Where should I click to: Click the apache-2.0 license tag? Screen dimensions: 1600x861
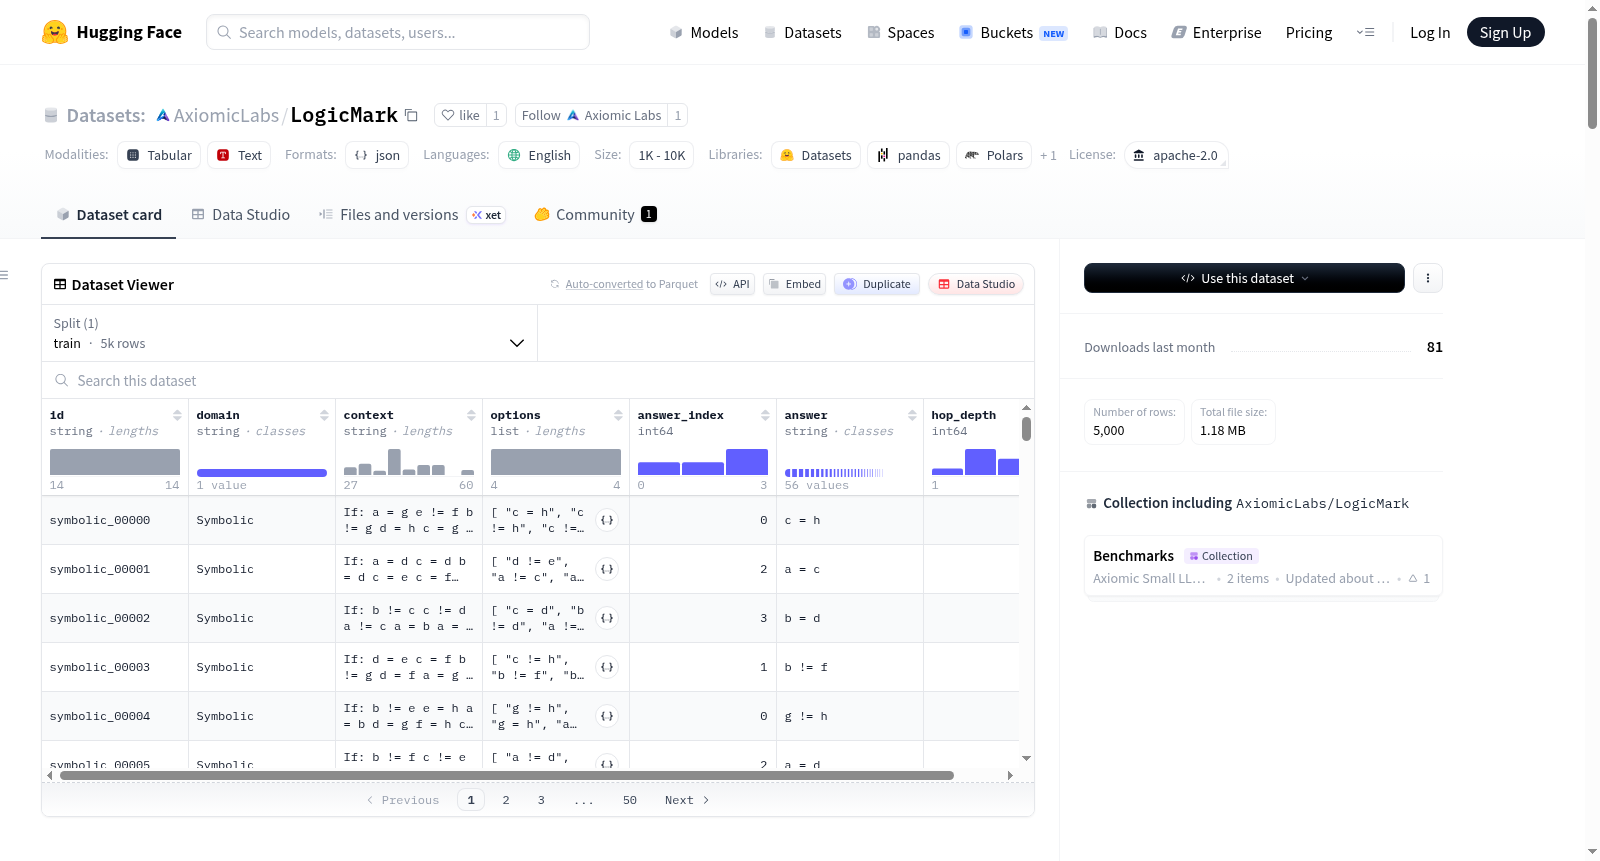tap(1176, 155)
